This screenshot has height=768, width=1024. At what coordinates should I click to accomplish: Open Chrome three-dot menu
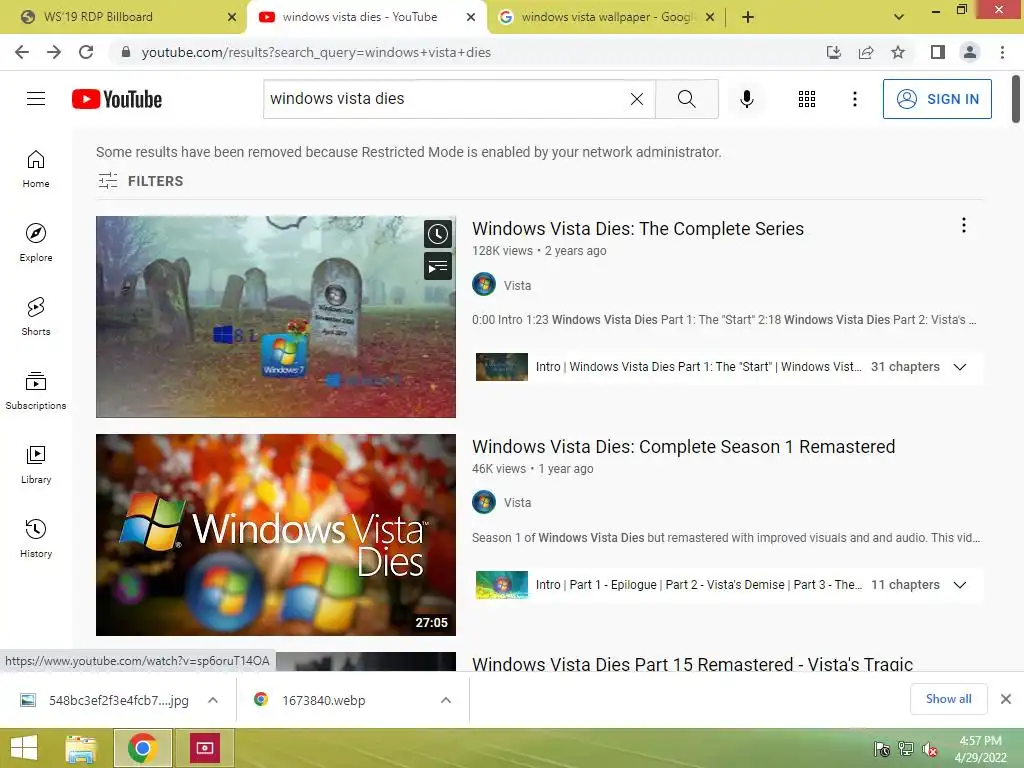tap(1002, 52)
